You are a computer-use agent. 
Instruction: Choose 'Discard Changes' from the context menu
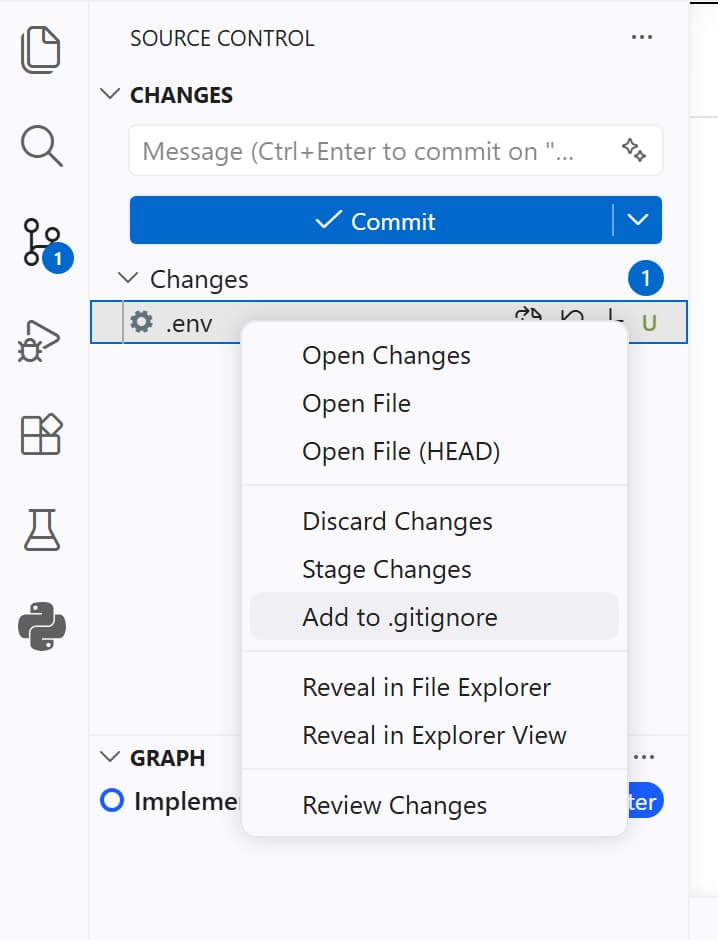[397, 521]
